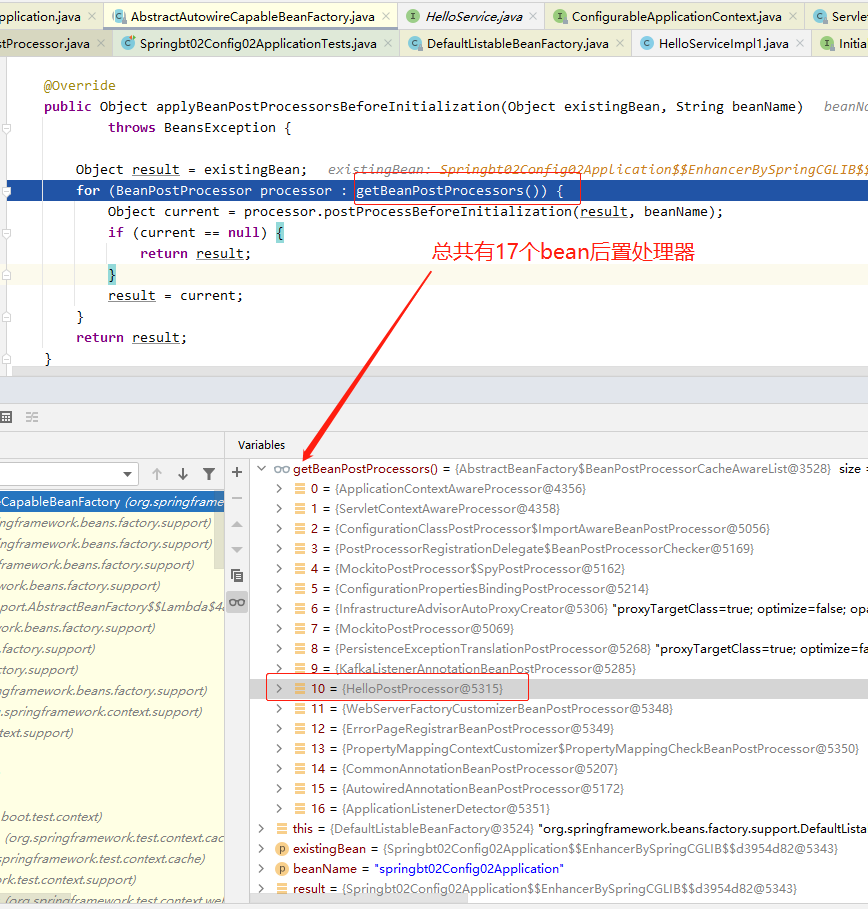Expand element 10 HelloPostProcessor
This screenshot has height=909, width=868.
click(279, 689)
